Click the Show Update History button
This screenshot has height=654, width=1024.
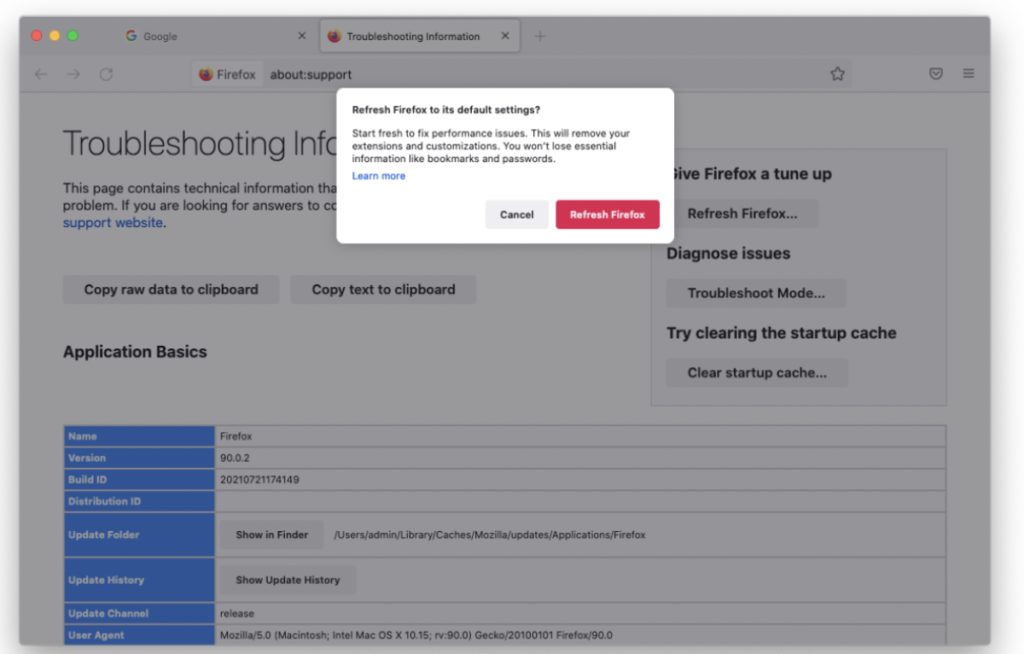pyautogui.click(x=288, y=580)
